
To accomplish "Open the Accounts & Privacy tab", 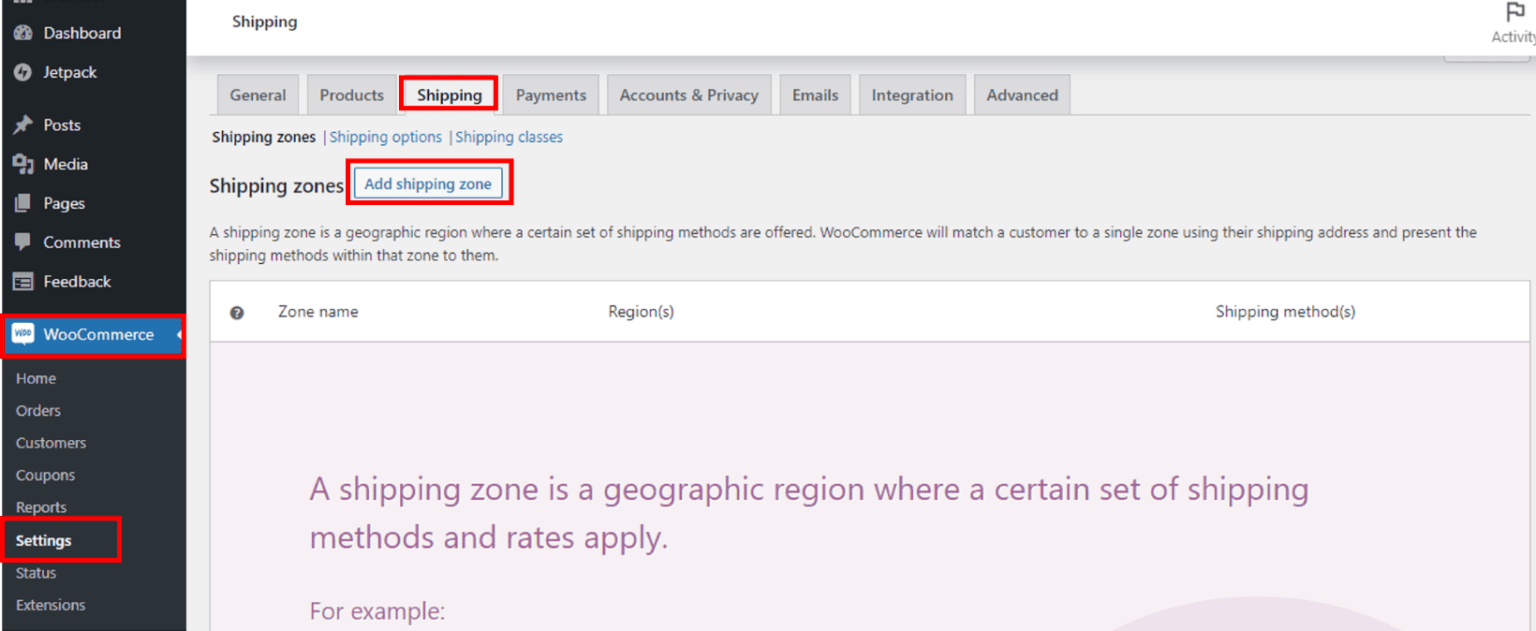I will pos(688,94).
